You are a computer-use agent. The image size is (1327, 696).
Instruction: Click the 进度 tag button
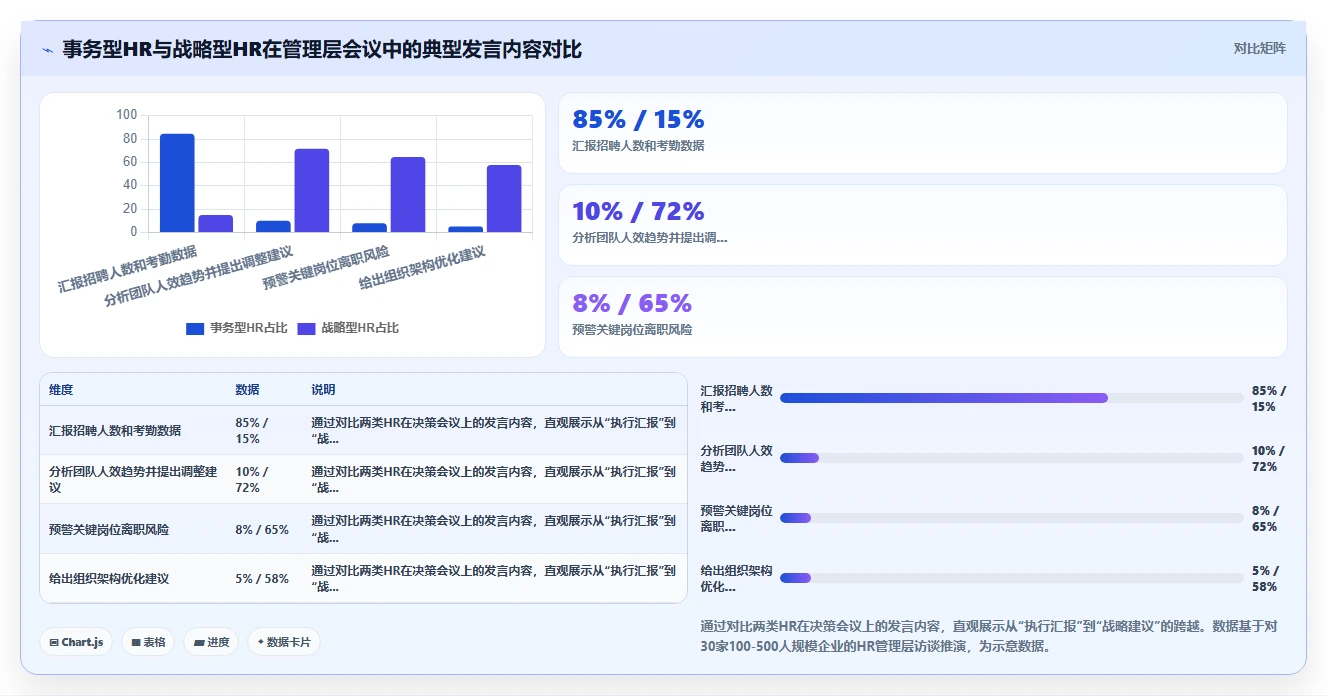click(x=211, y=642)
